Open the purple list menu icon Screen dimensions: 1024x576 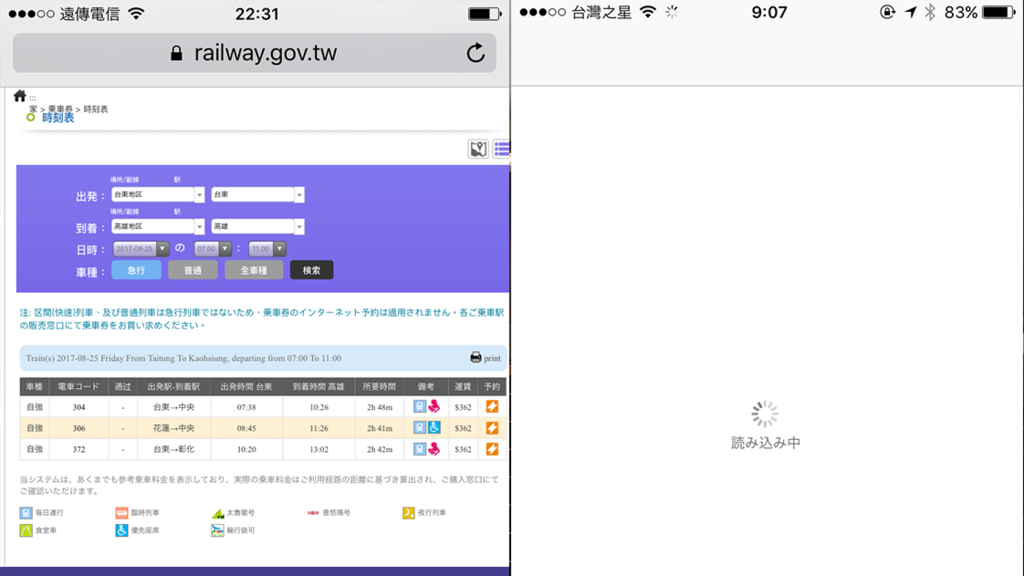pos(502,149)
